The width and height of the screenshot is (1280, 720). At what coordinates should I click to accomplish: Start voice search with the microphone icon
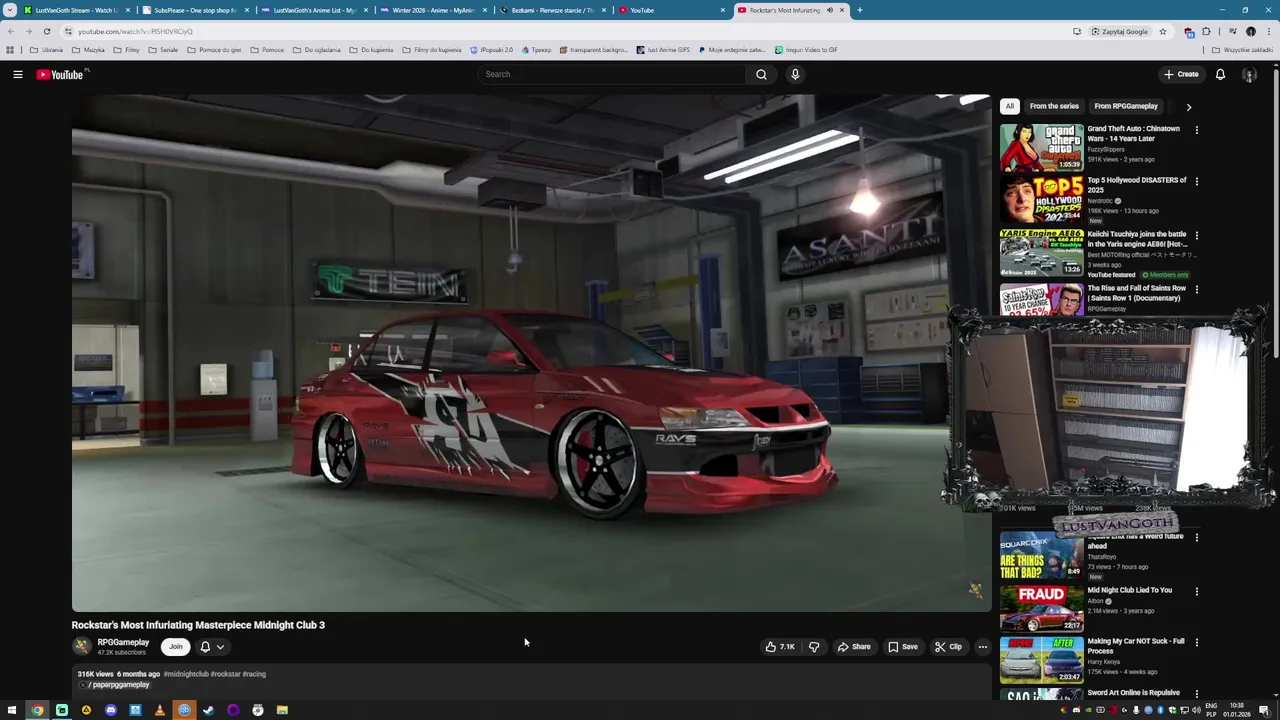point(795,74)
